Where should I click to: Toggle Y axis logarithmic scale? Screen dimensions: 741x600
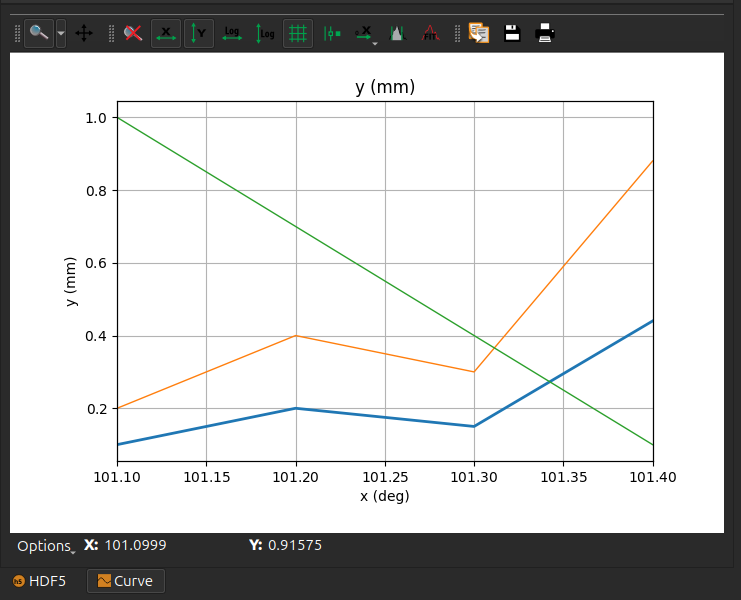[265, 34]
